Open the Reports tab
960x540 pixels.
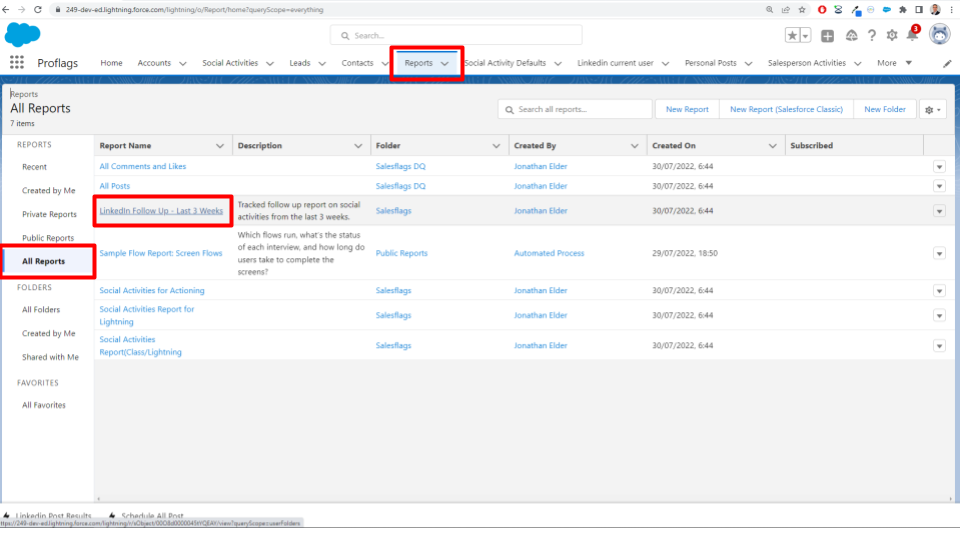point(418,63)
